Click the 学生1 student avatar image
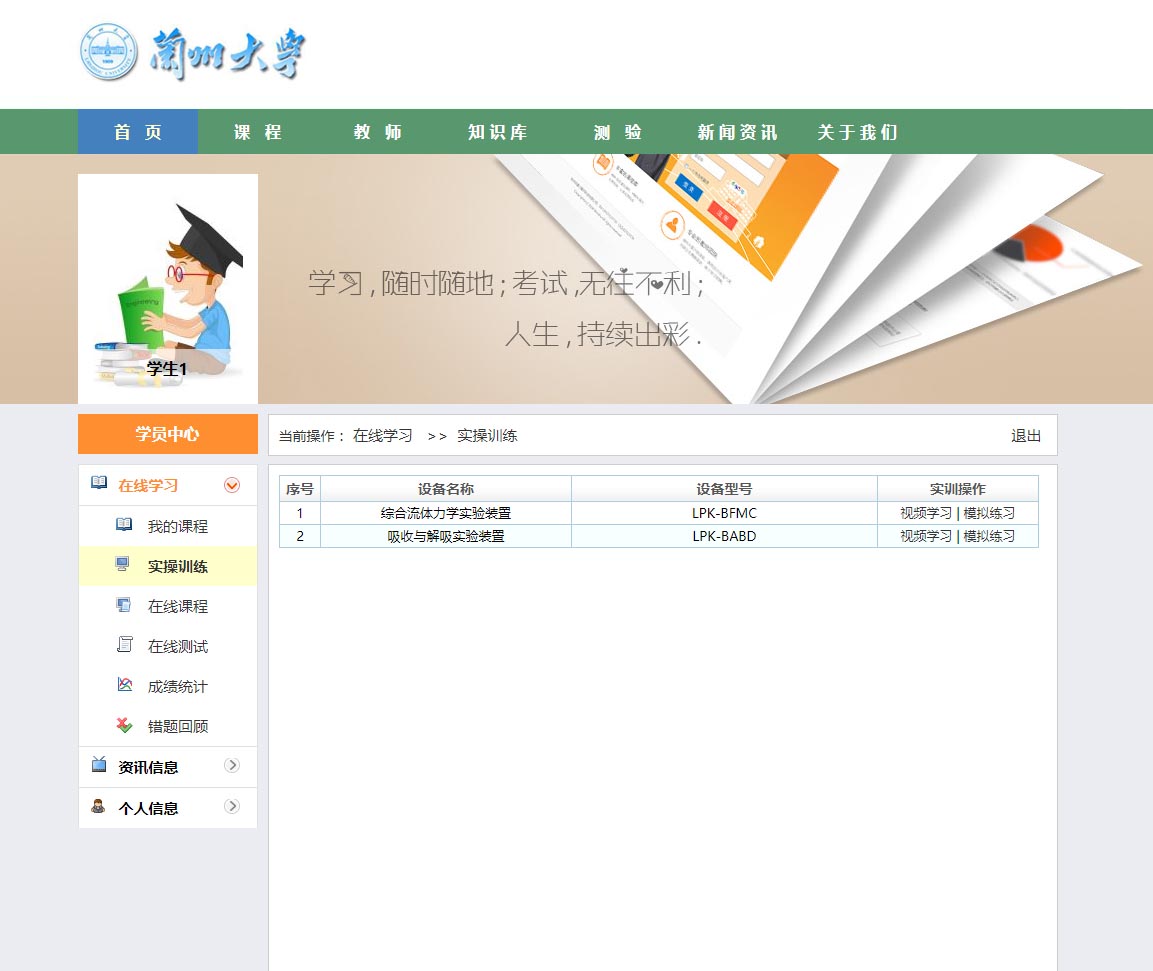Screen dimensions: 1153x971 (168, 288)
